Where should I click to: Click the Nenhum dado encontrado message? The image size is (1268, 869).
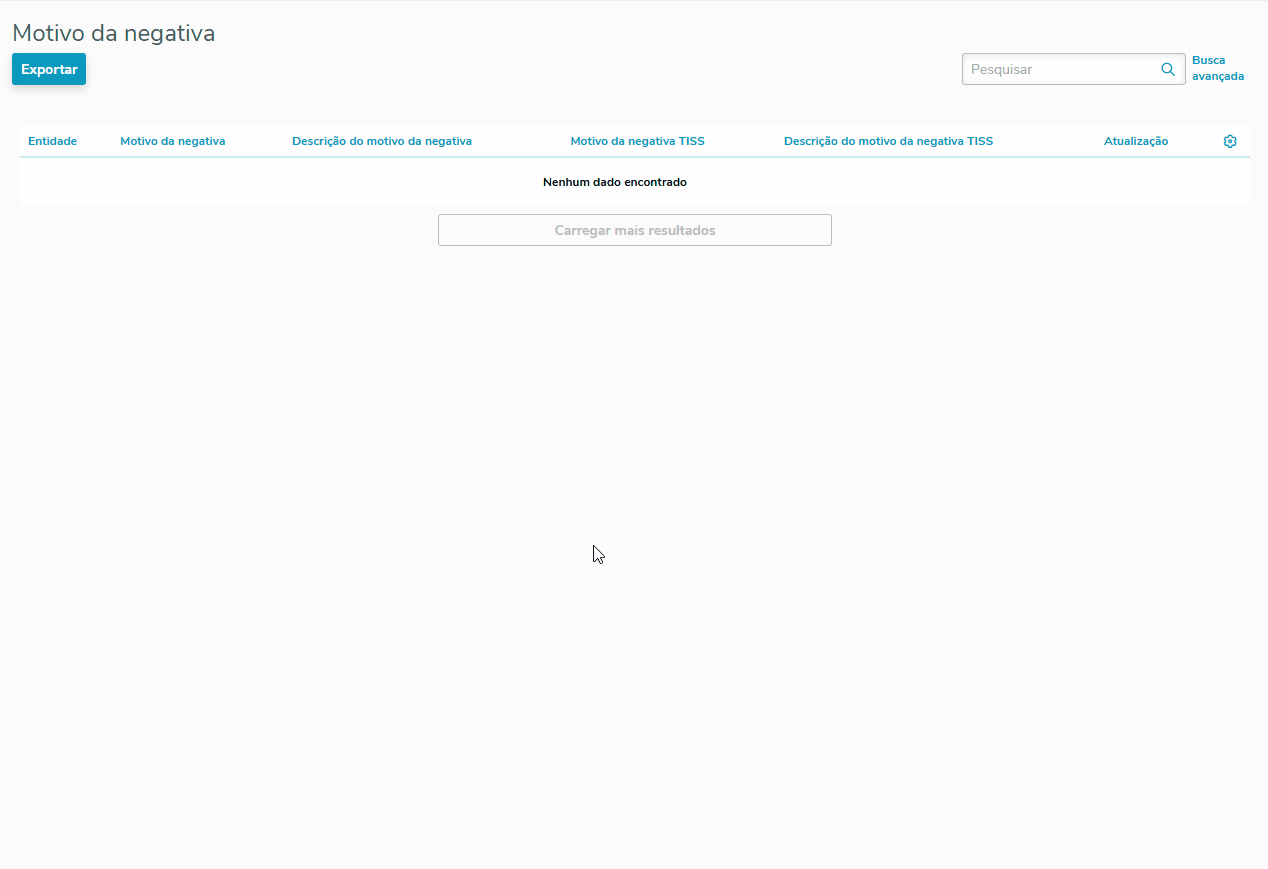pyautogui.click(x=615, y=182)
